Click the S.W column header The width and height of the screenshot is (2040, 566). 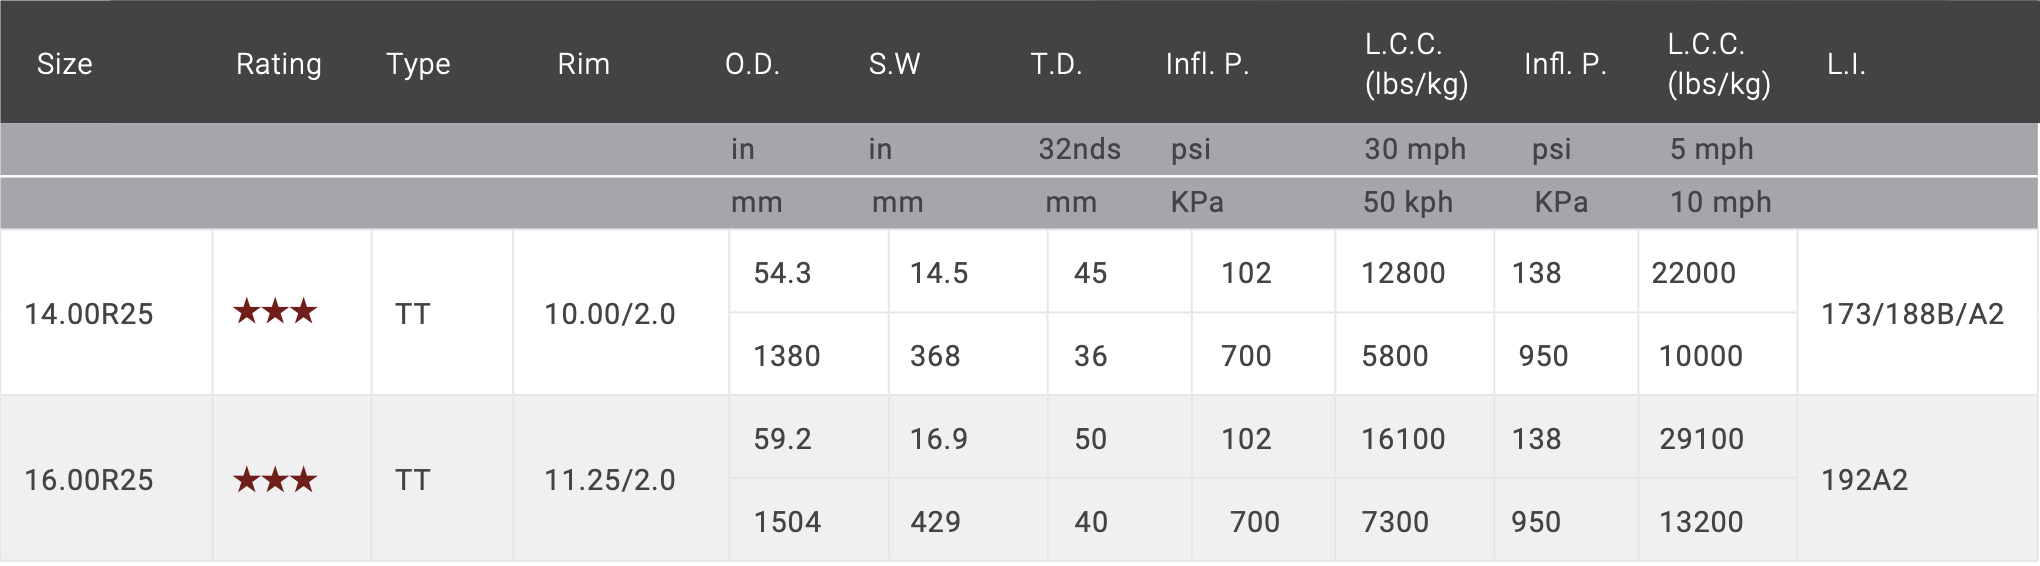[x=894, y=64]
